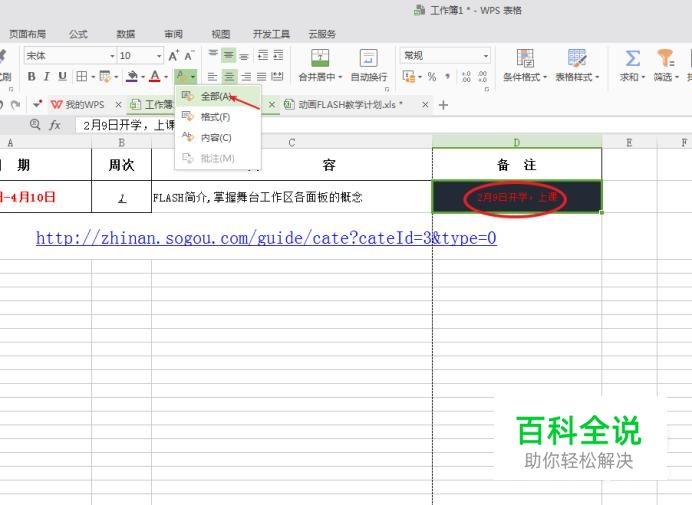Click the 求和 sigma sum icon

point(632,58)
